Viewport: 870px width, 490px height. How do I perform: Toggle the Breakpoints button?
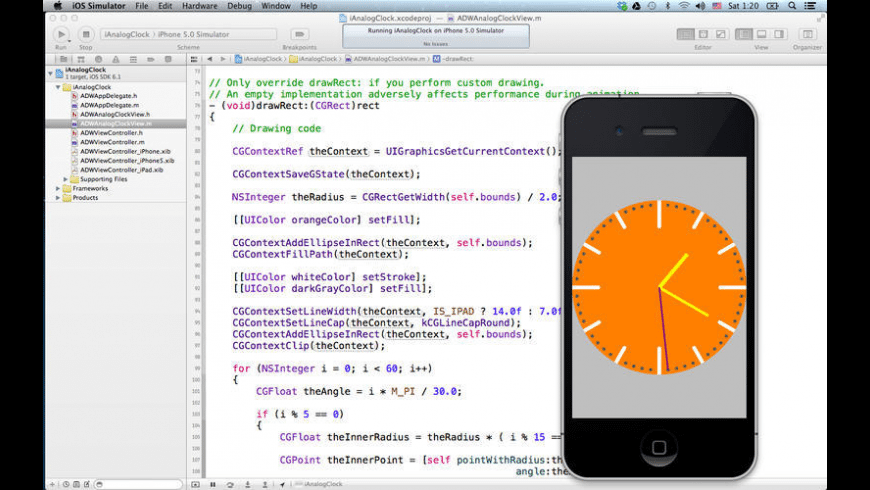click(x=299, y=34)
